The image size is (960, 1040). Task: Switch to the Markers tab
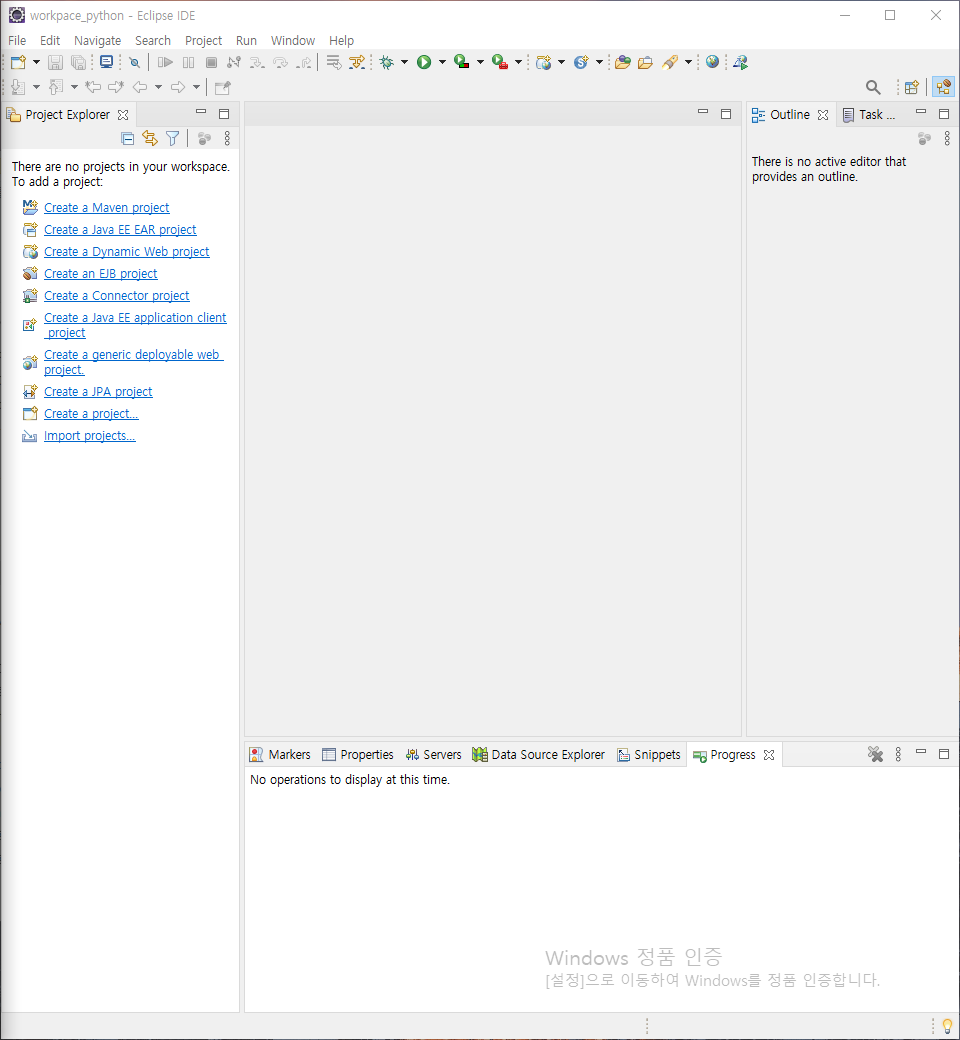click(x=280, y=755)
